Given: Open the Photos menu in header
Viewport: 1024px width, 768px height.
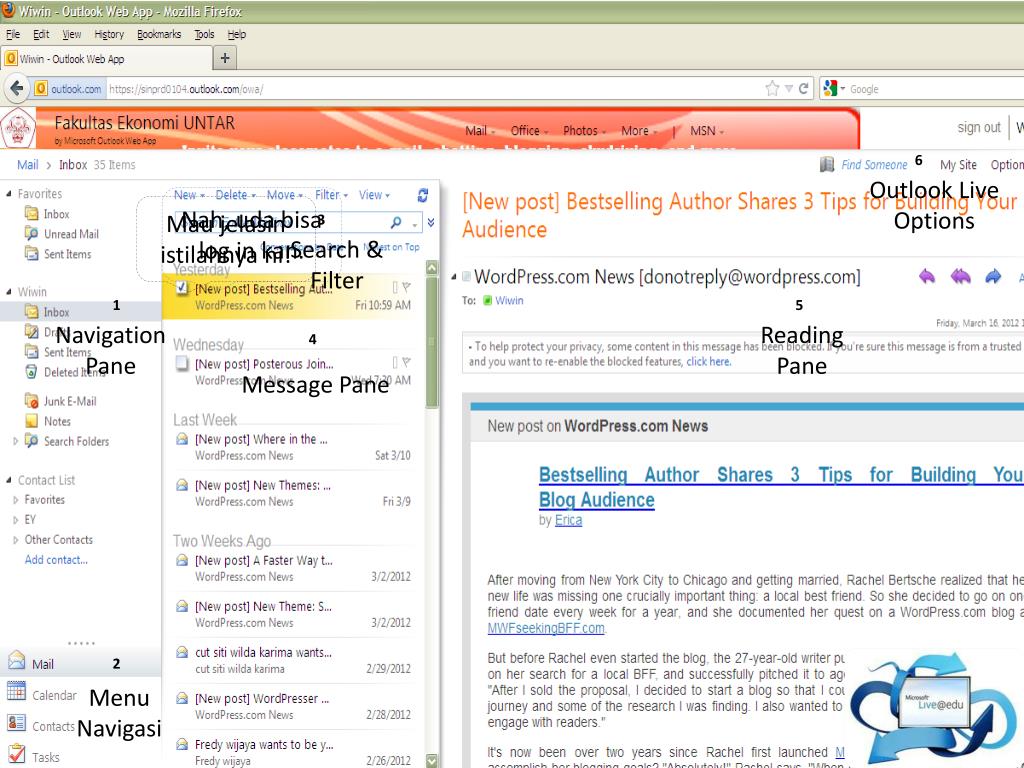Looking at the screenshot, I should click(584, 131).
